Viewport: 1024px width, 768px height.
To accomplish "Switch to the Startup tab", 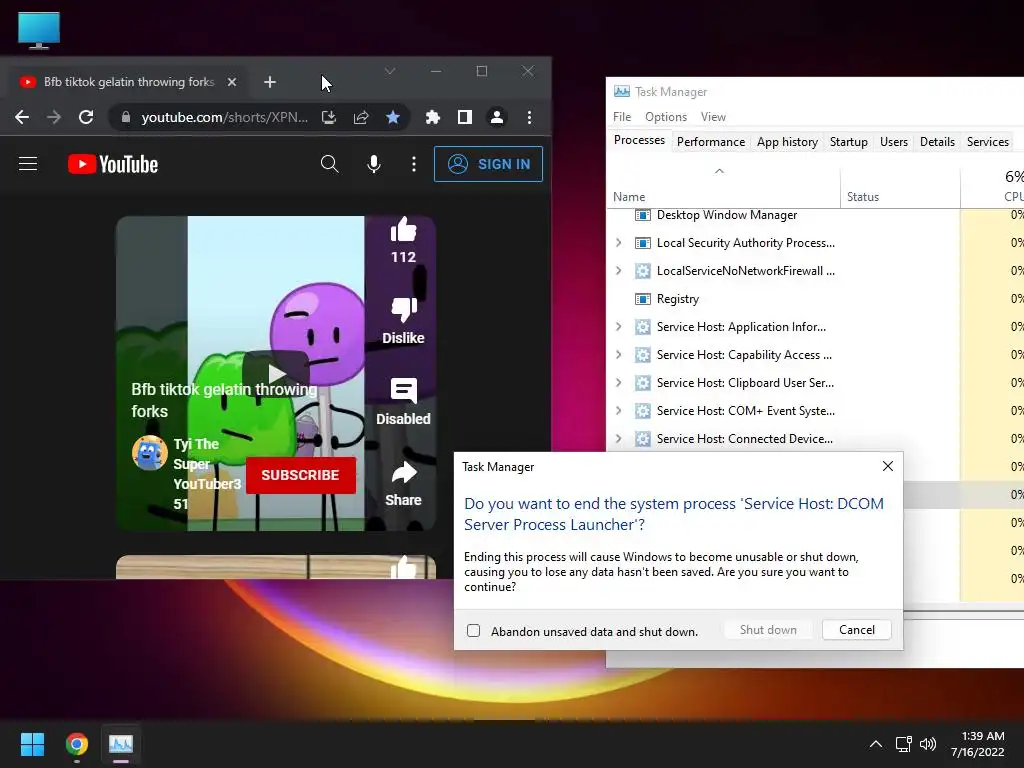I will coord(848,142).
